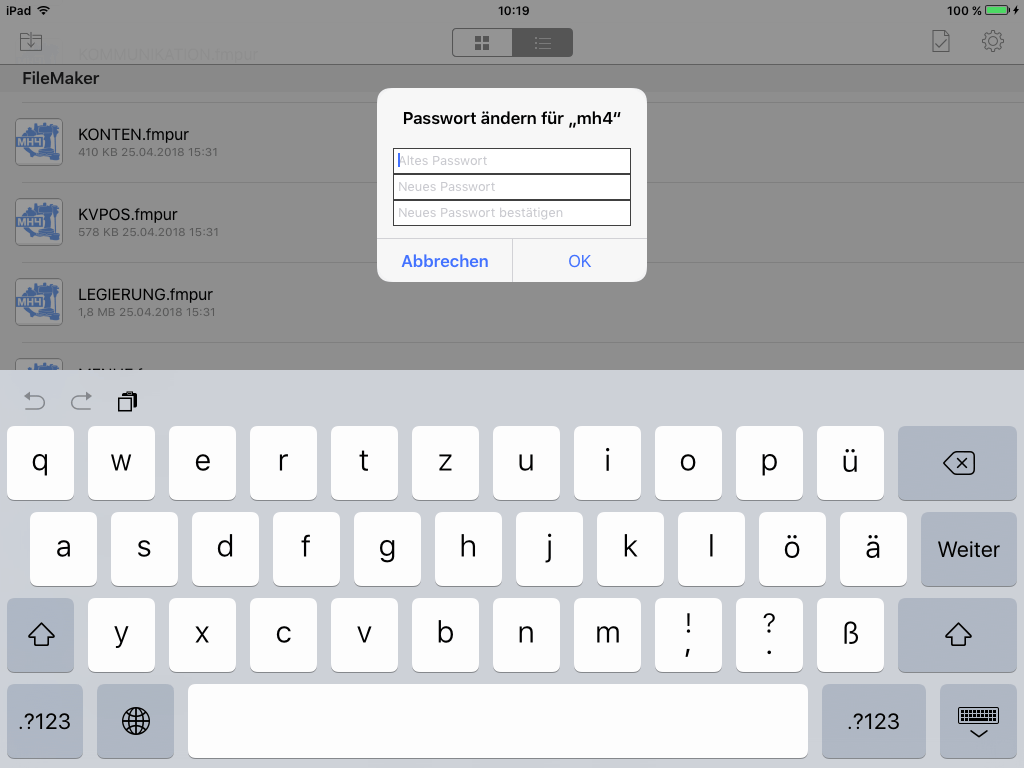Tap the clipboard paste icon above keyboard

(x=127, y=401)
